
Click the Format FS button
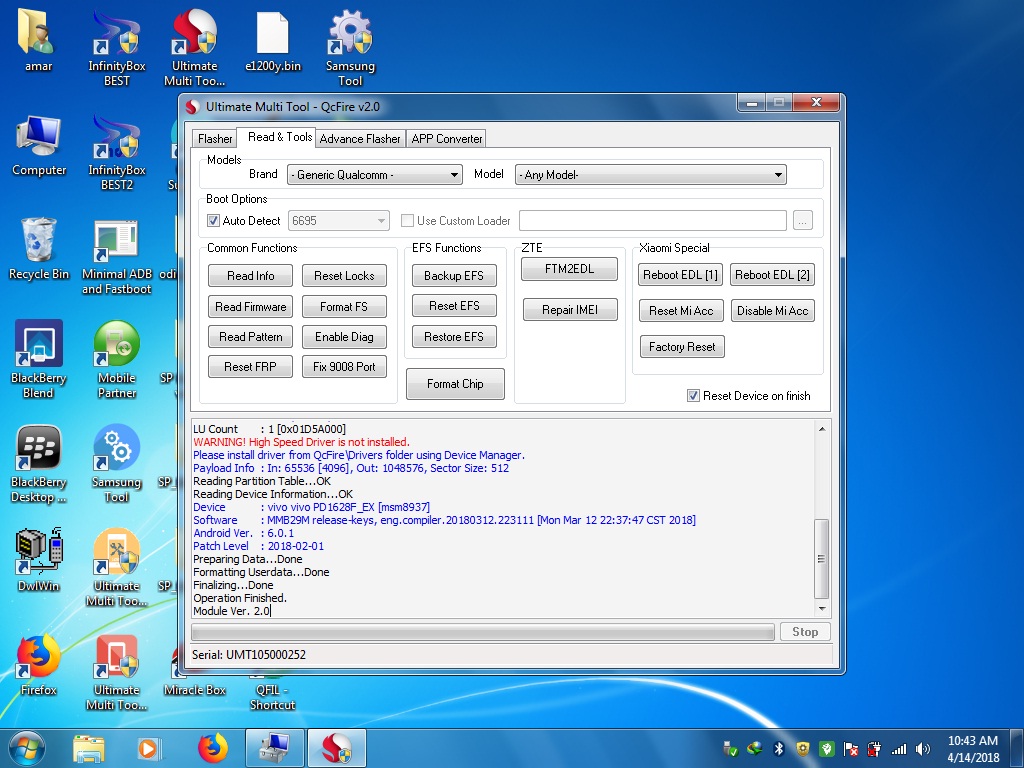pos(344,306)
